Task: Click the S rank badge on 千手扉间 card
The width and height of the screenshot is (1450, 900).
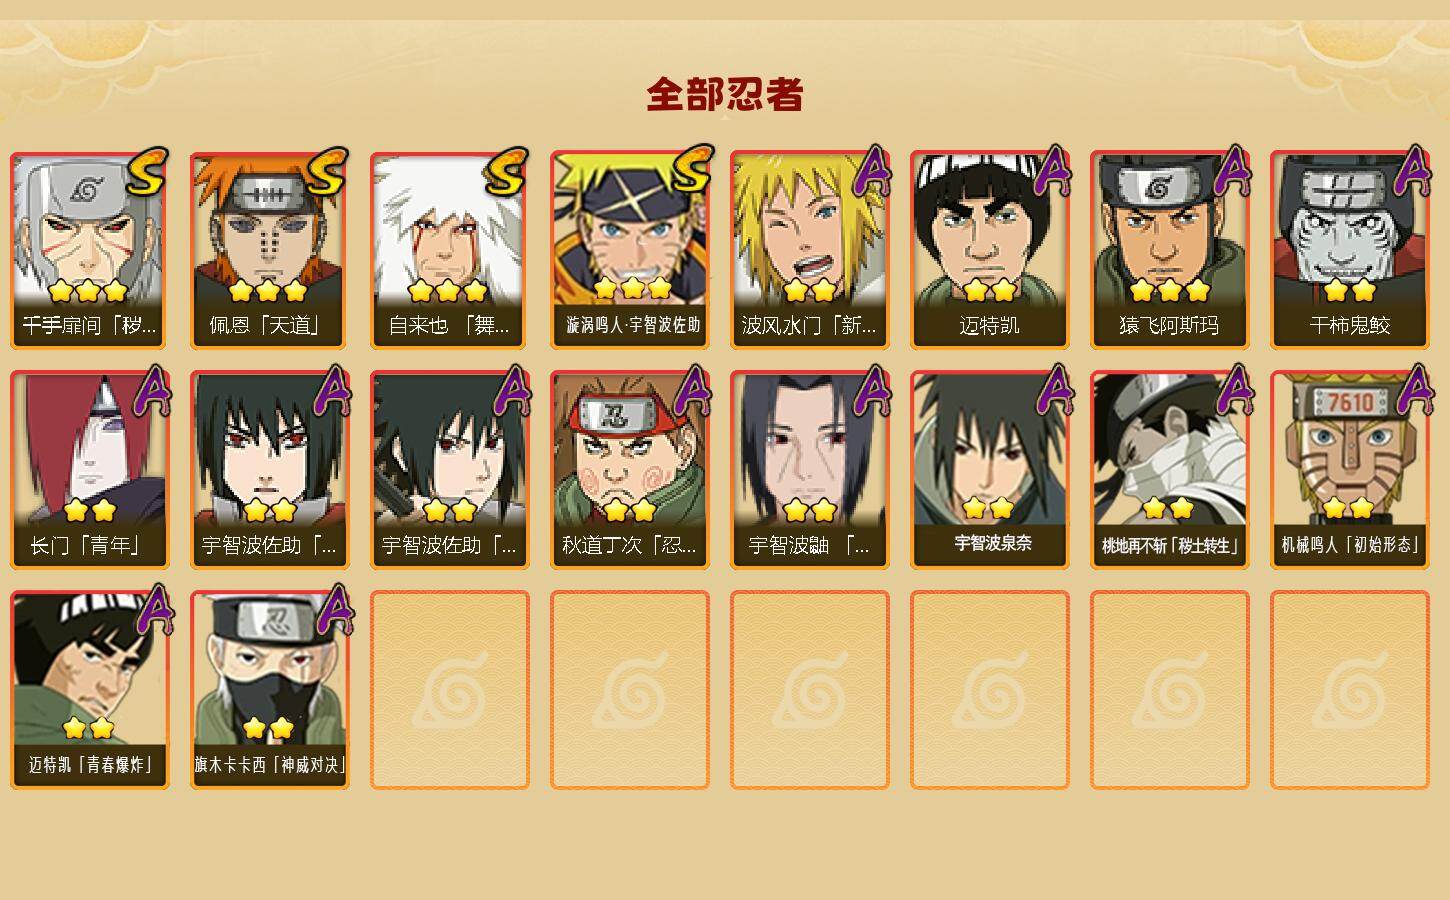Action: tap(148, 172)
